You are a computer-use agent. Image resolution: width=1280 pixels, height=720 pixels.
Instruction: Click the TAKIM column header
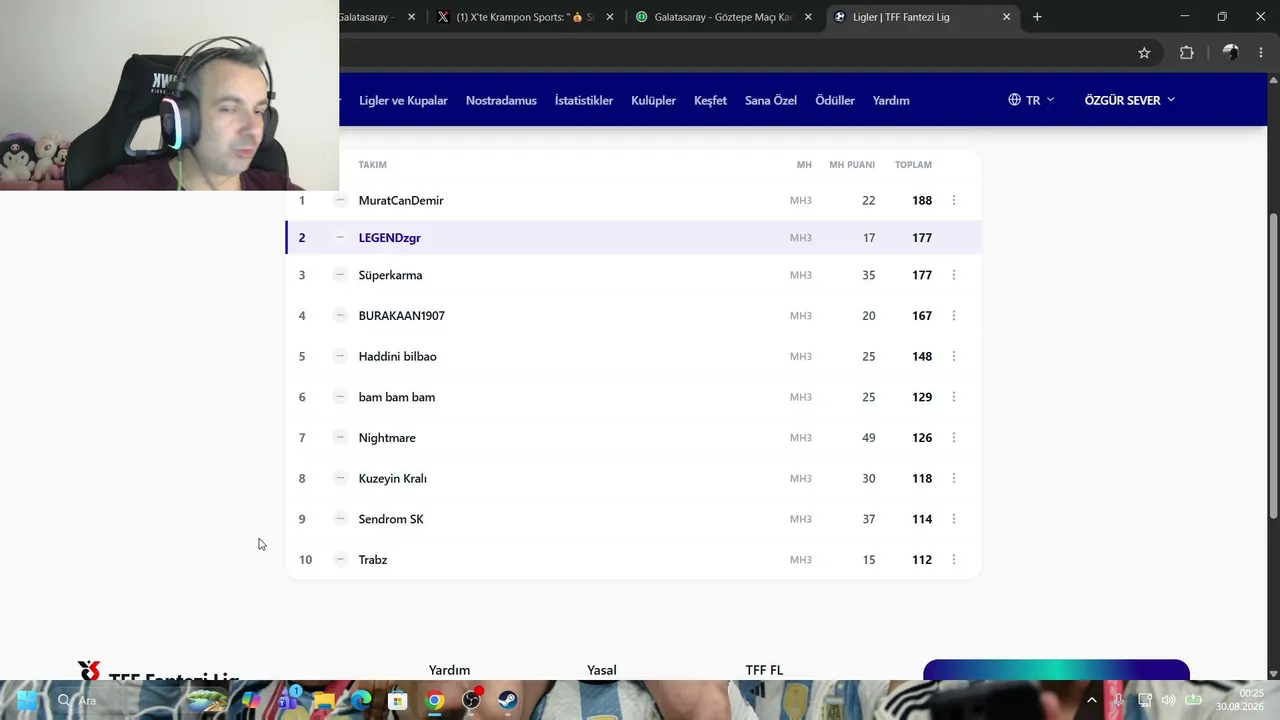pyautogui.click(x=372, y=165)
